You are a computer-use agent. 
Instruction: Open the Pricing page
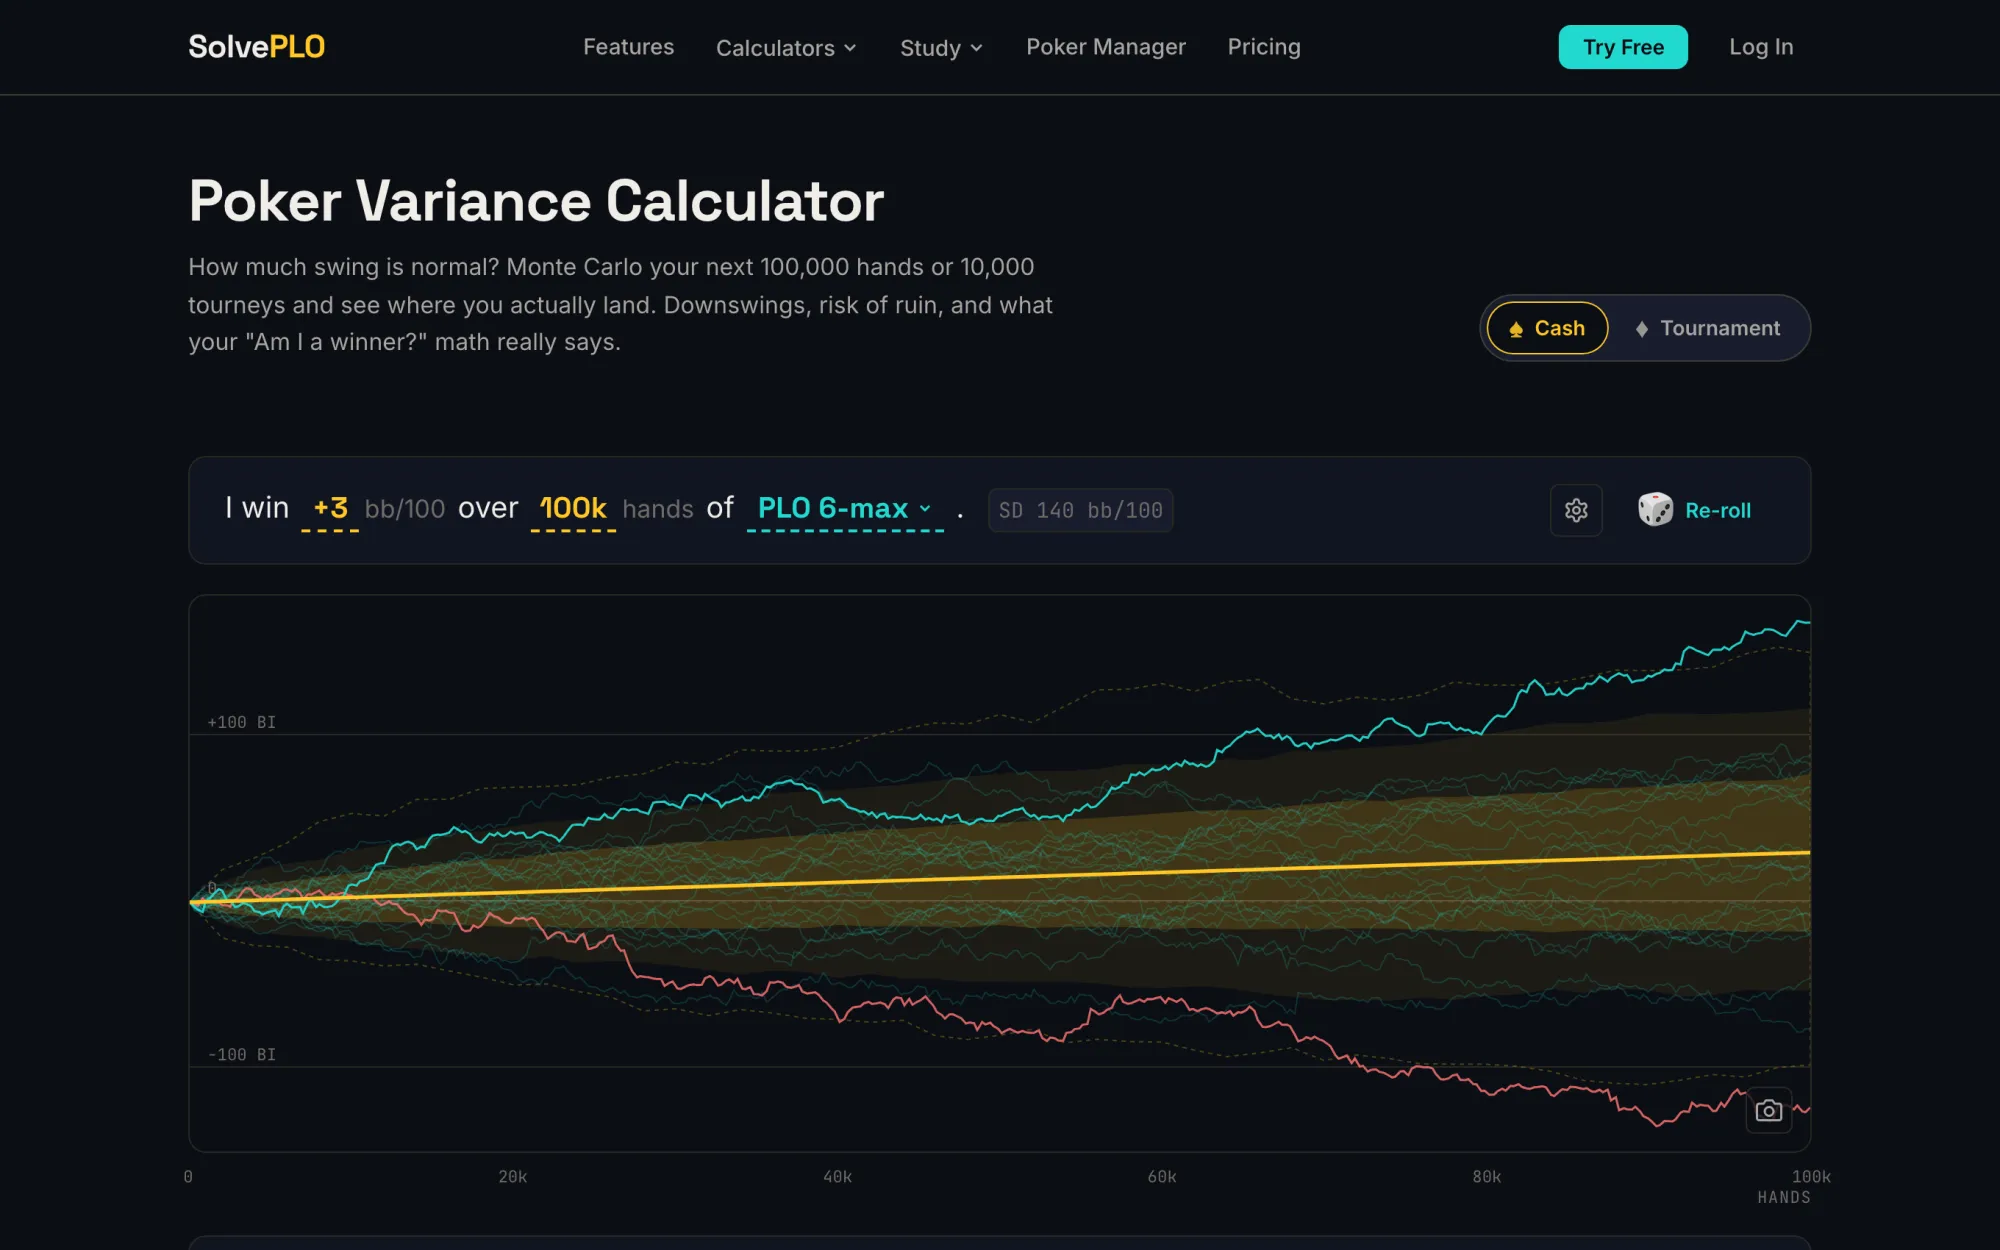(1264, 47)
